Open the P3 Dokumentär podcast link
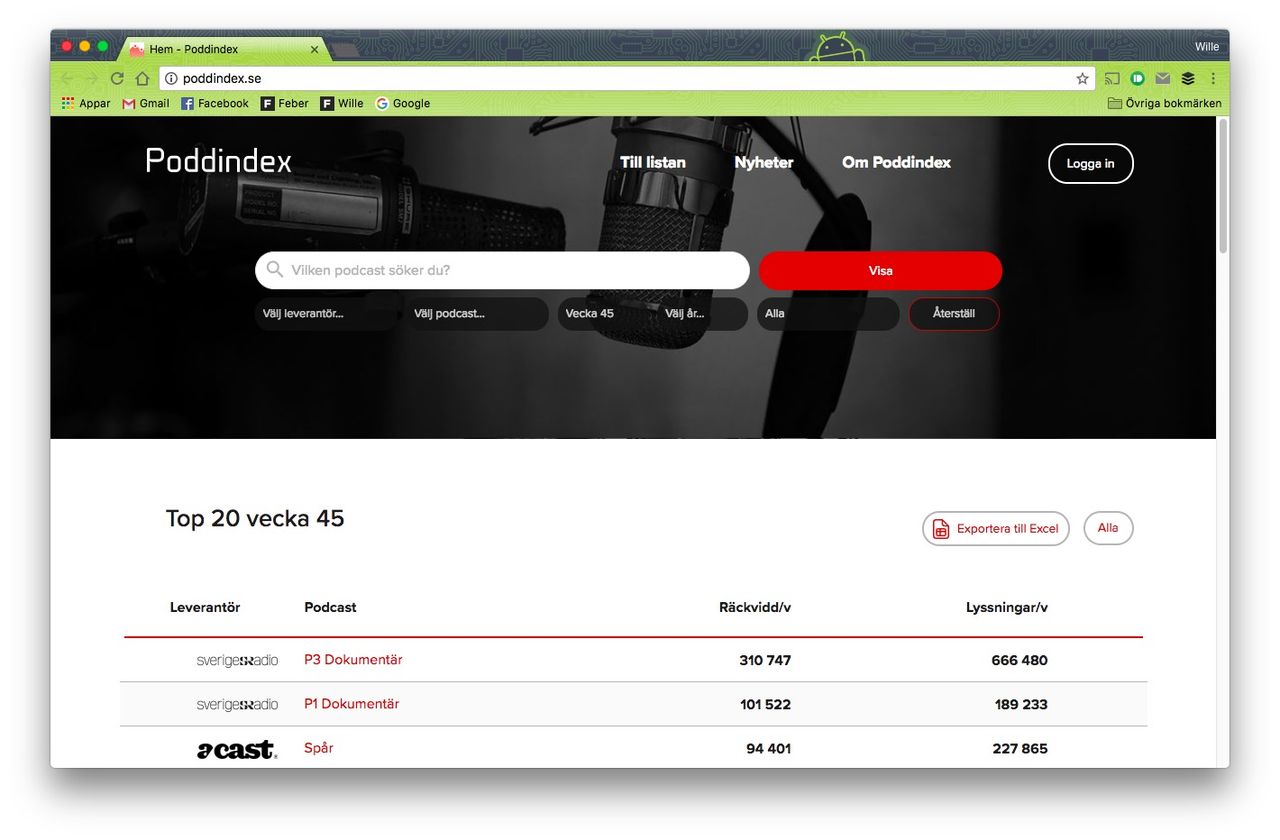 click(353, 660)
